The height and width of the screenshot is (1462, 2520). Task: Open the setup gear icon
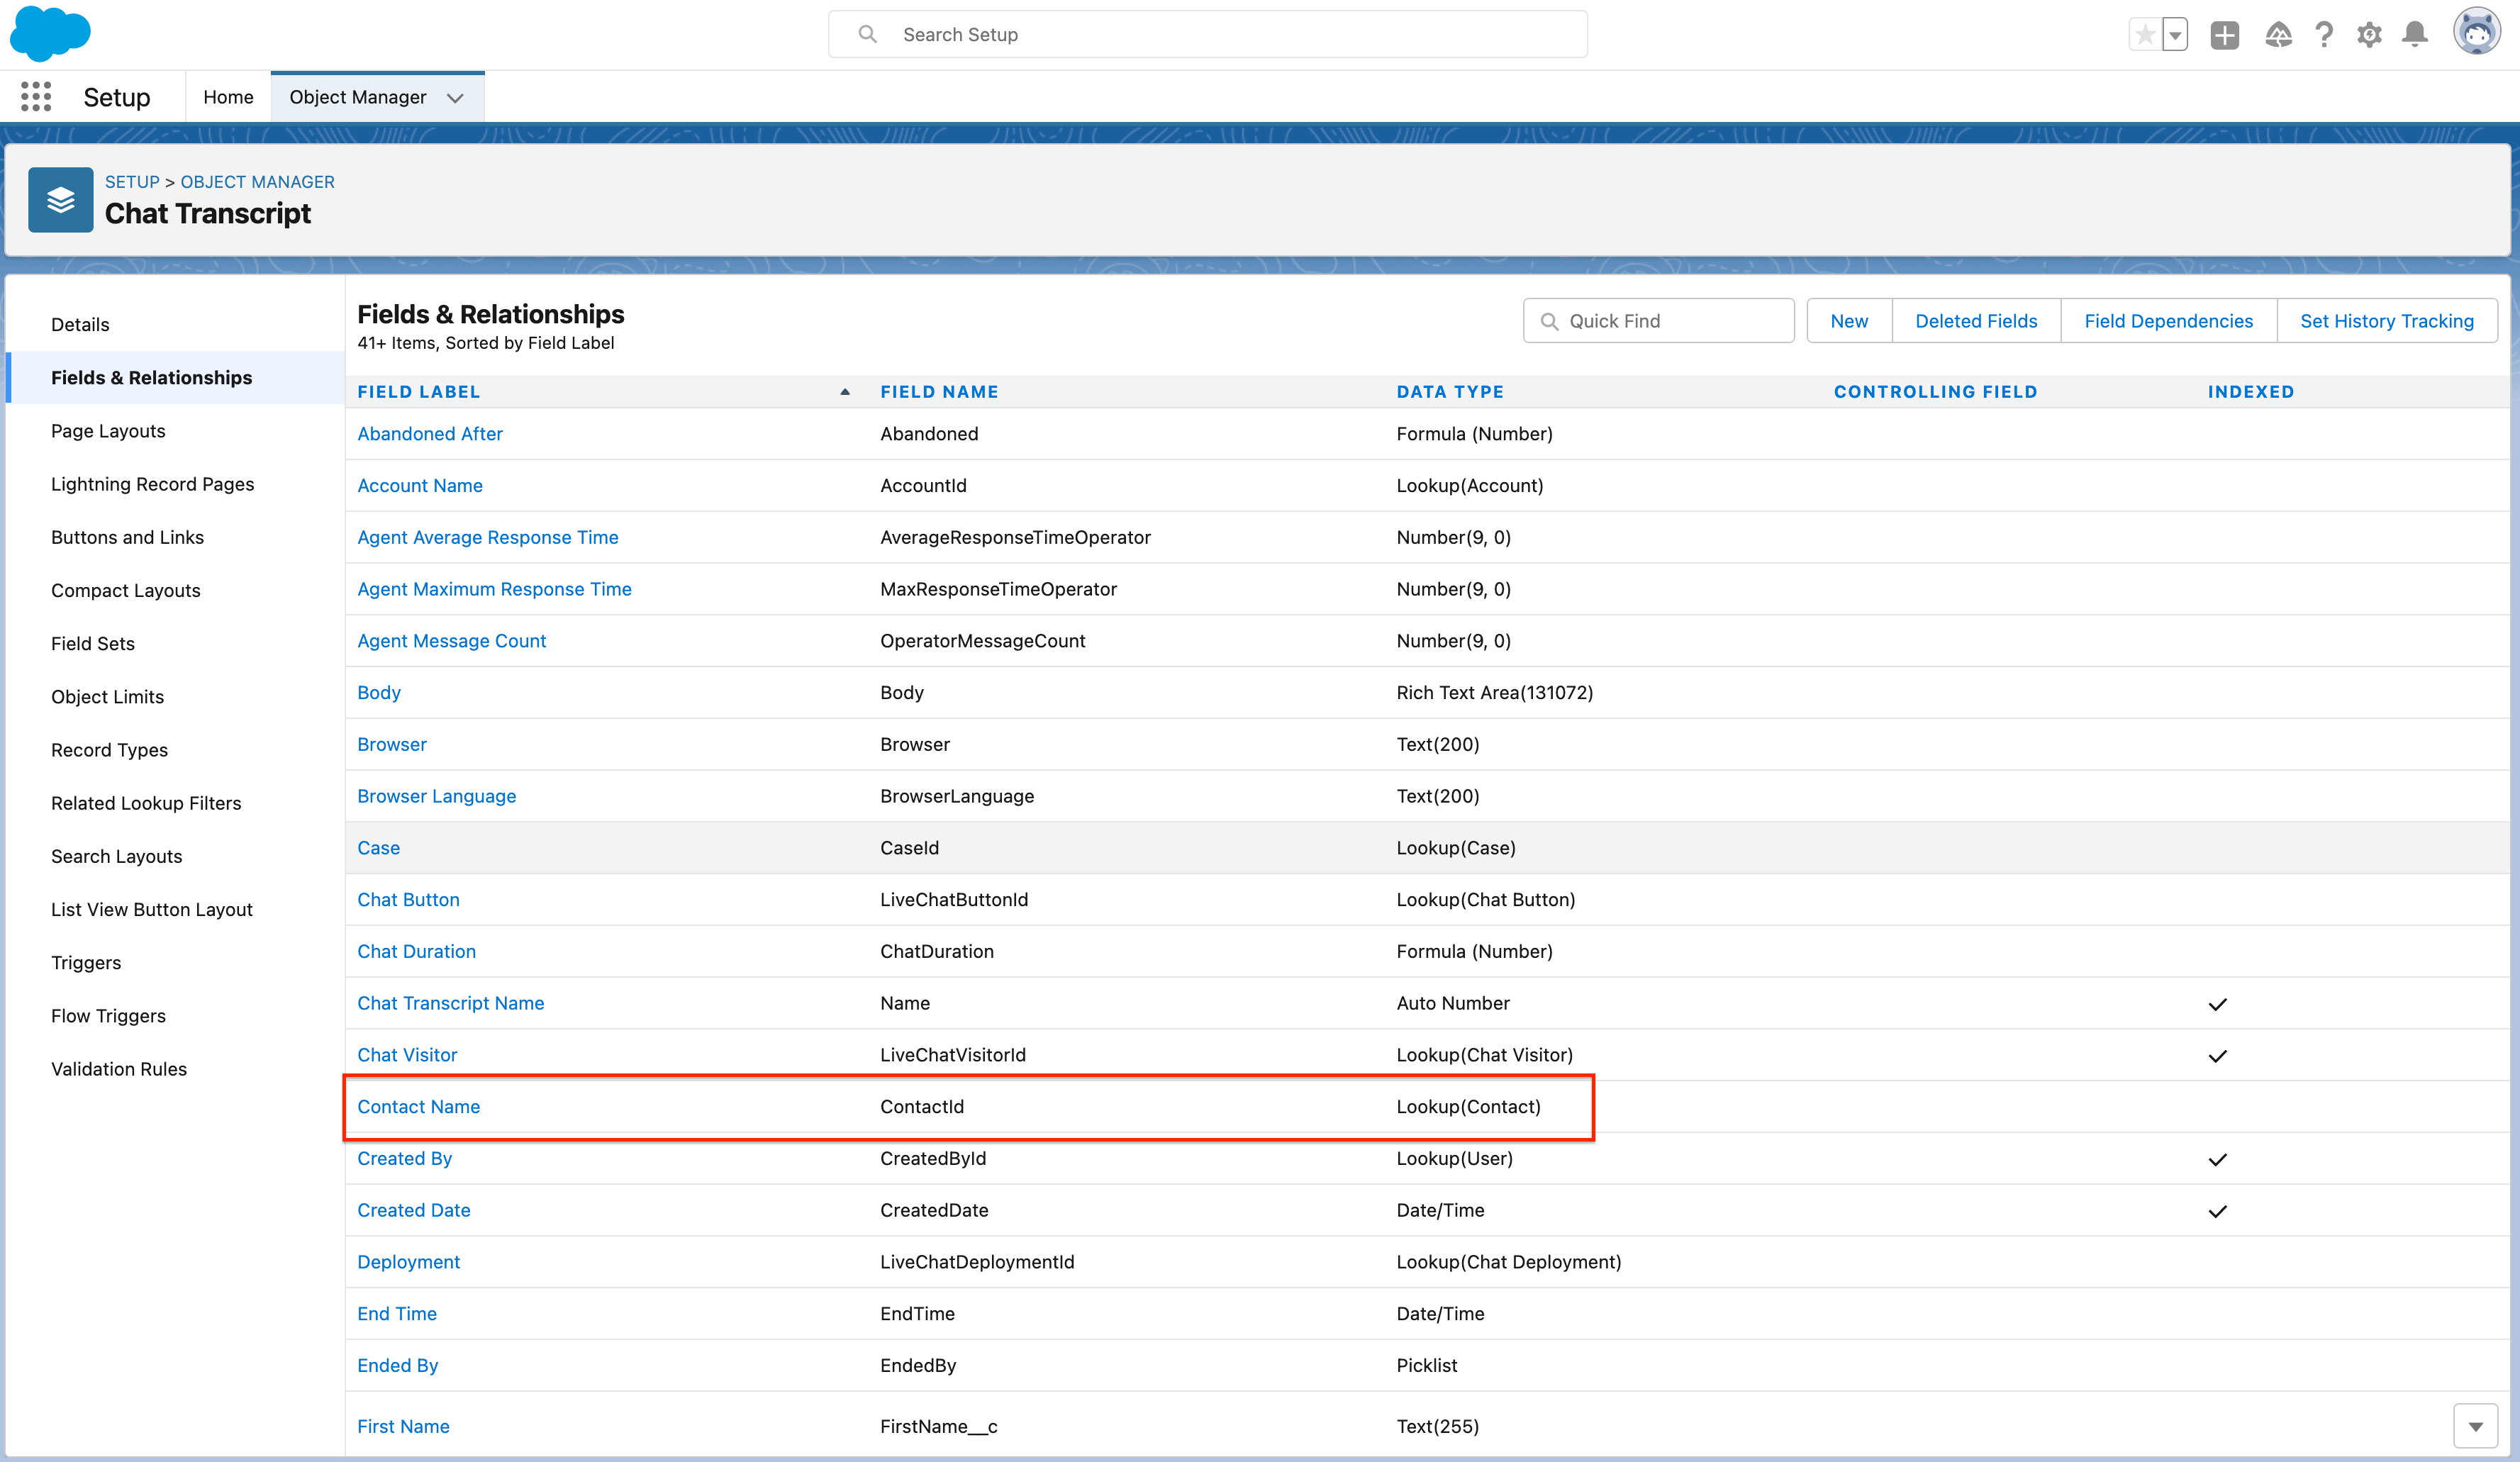pyautogui.click(x=2369, y=35)
